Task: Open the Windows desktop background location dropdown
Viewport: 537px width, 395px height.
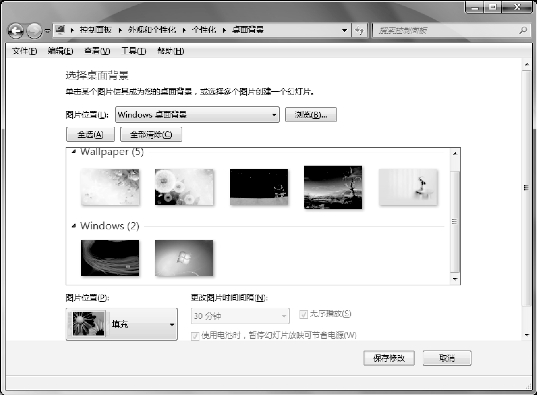Action: pos(197,114)
